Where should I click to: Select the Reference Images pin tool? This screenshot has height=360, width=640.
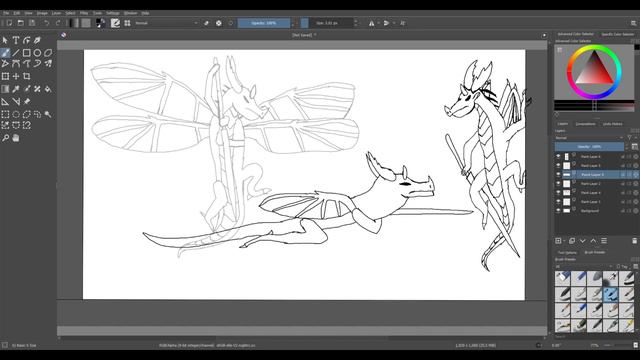[x=27, y=102]
